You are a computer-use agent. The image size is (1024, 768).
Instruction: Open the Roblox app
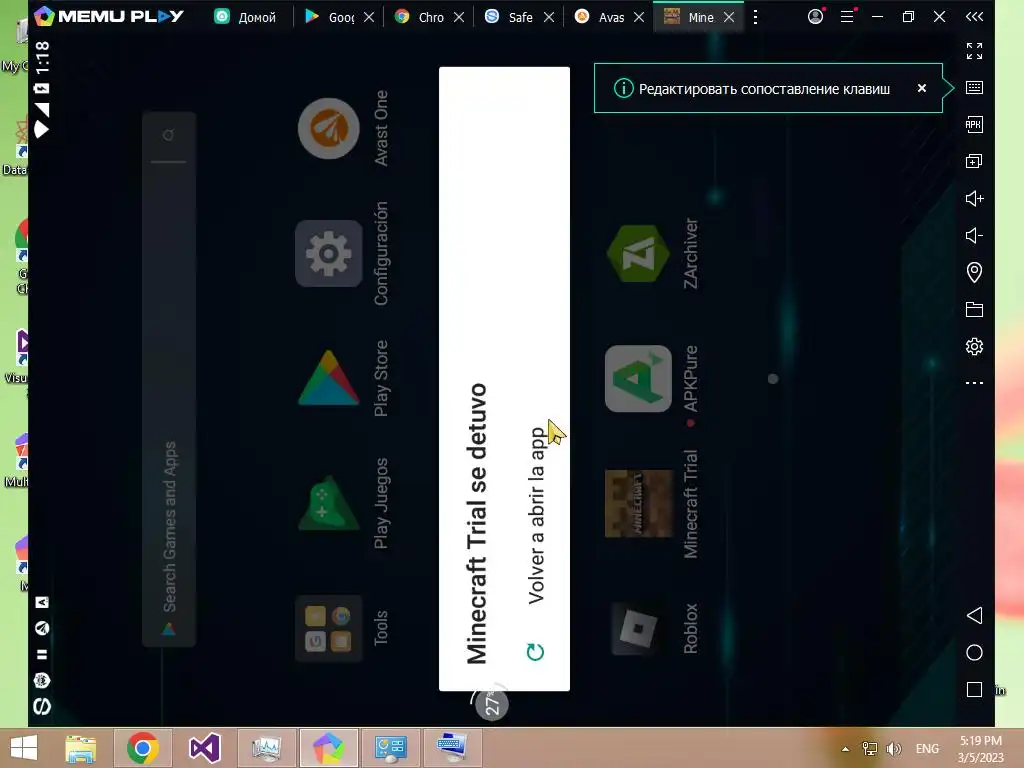point(638,628)
